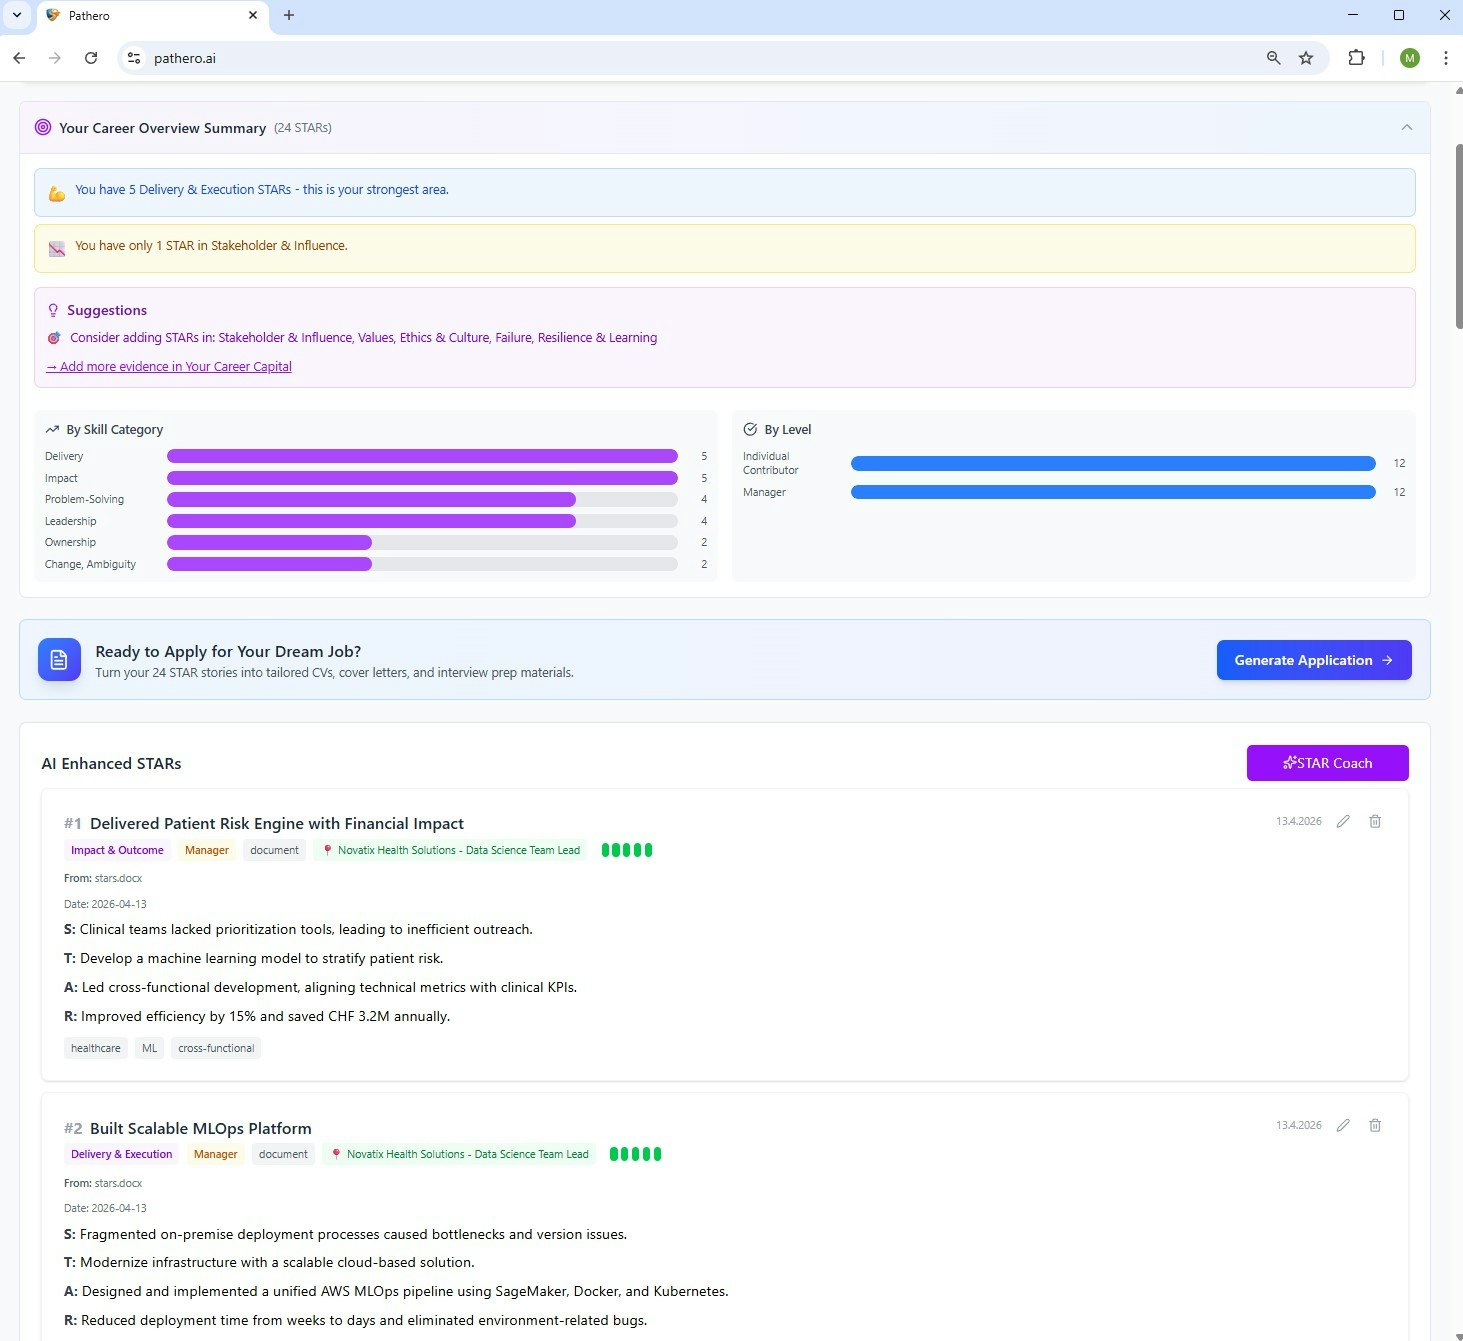Click the zoom magnifier icon in address bar
Viewport: 1463px width, 1341px height.
click(x=1273, y=58)
